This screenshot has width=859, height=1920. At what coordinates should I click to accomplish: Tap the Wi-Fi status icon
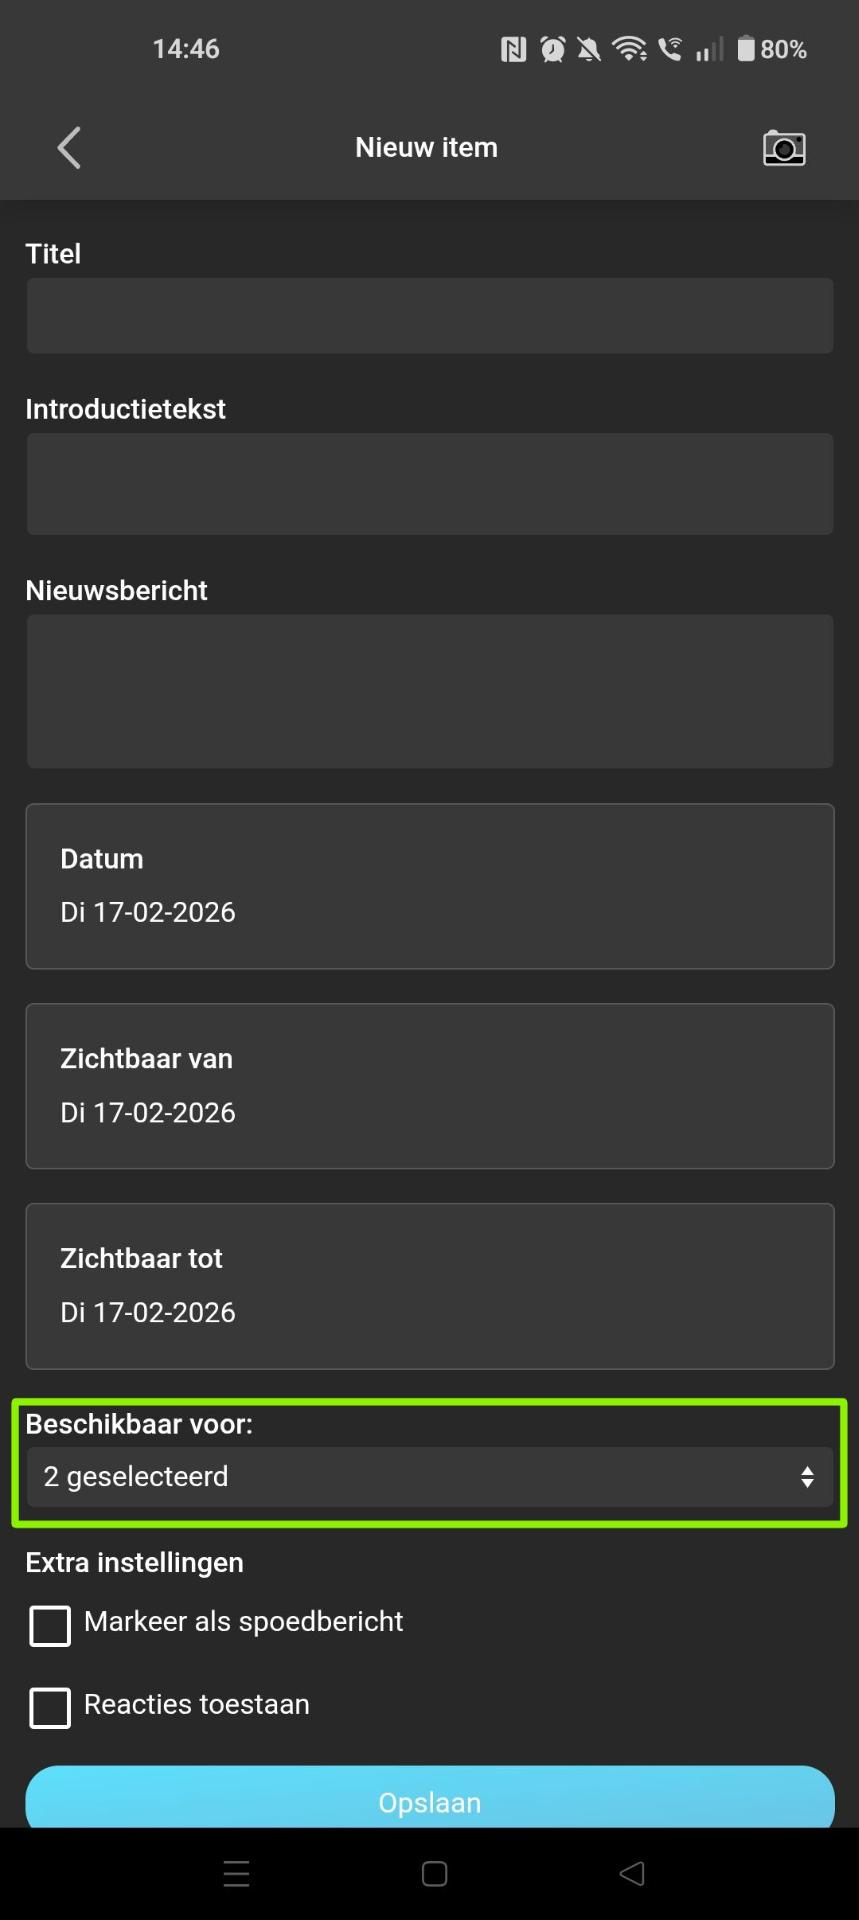click(629, 49)
